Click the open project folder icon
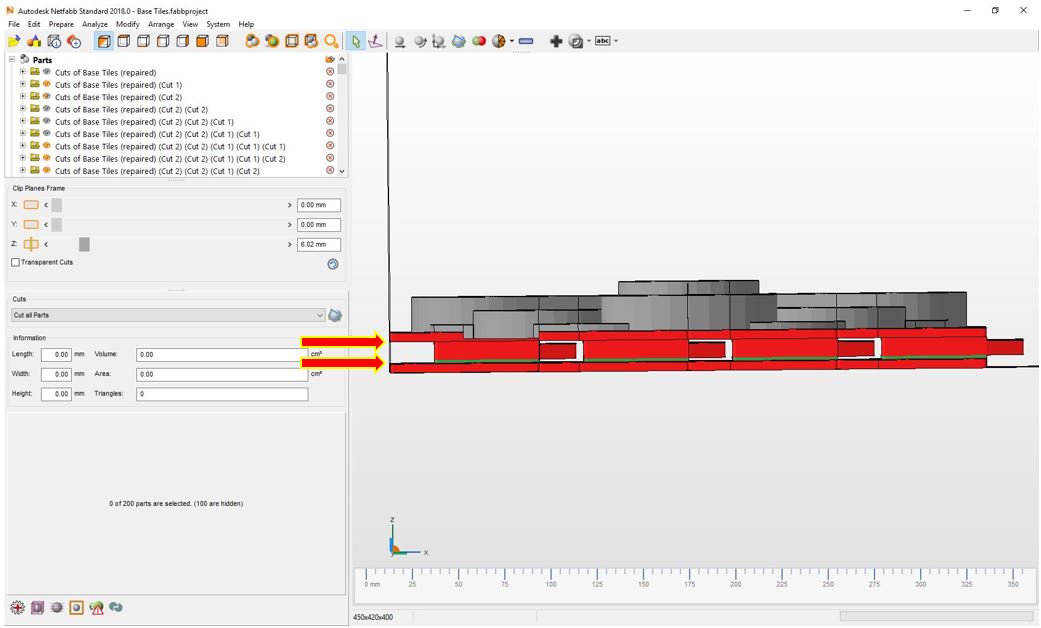1041x628 pixels. (14, 42)
